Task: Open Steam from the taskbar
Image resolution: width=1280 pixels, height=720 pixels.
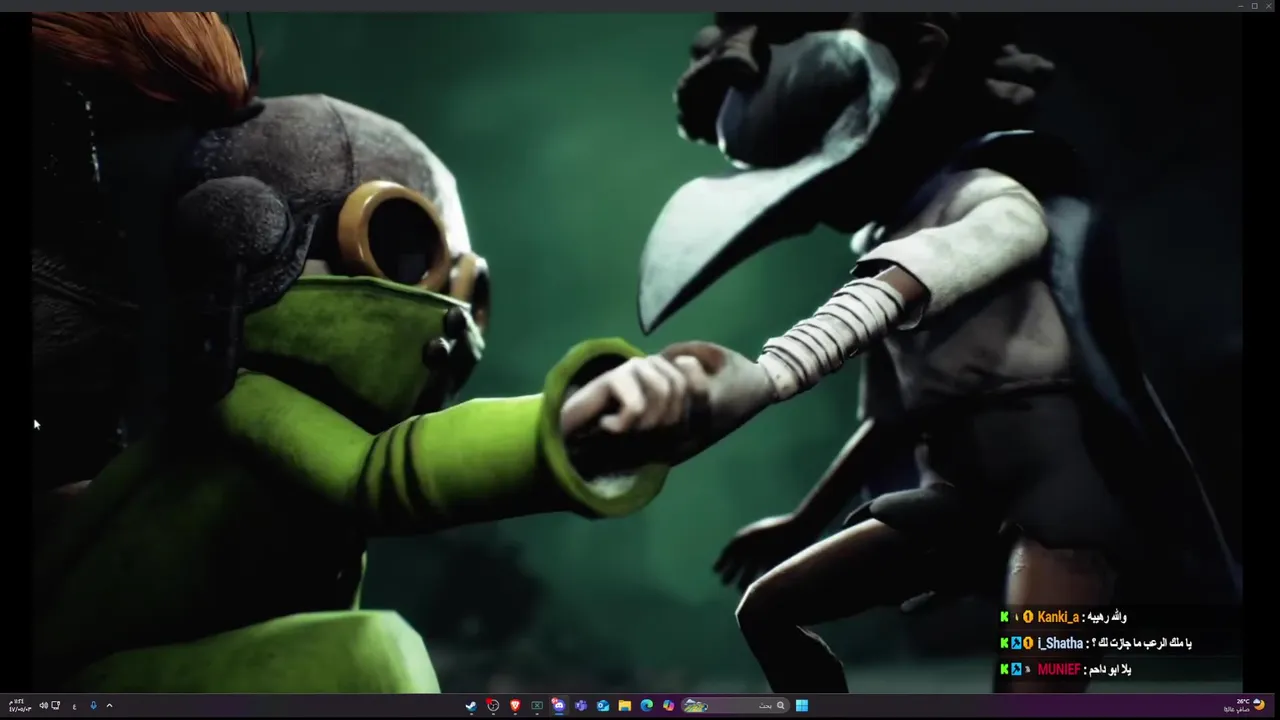Action: click(x=471, y=706)
